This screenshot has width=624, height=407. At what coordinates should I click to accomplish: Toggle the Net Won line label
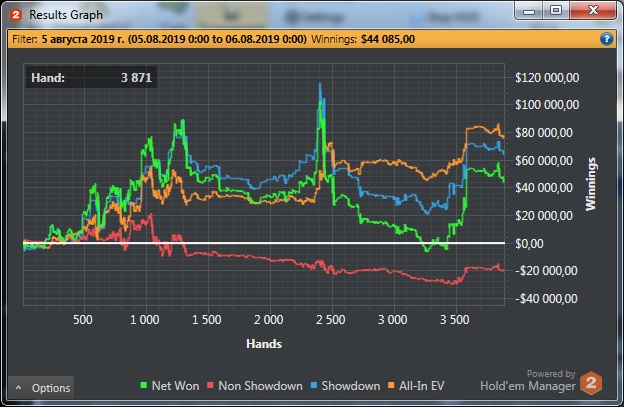pos(176,386)
